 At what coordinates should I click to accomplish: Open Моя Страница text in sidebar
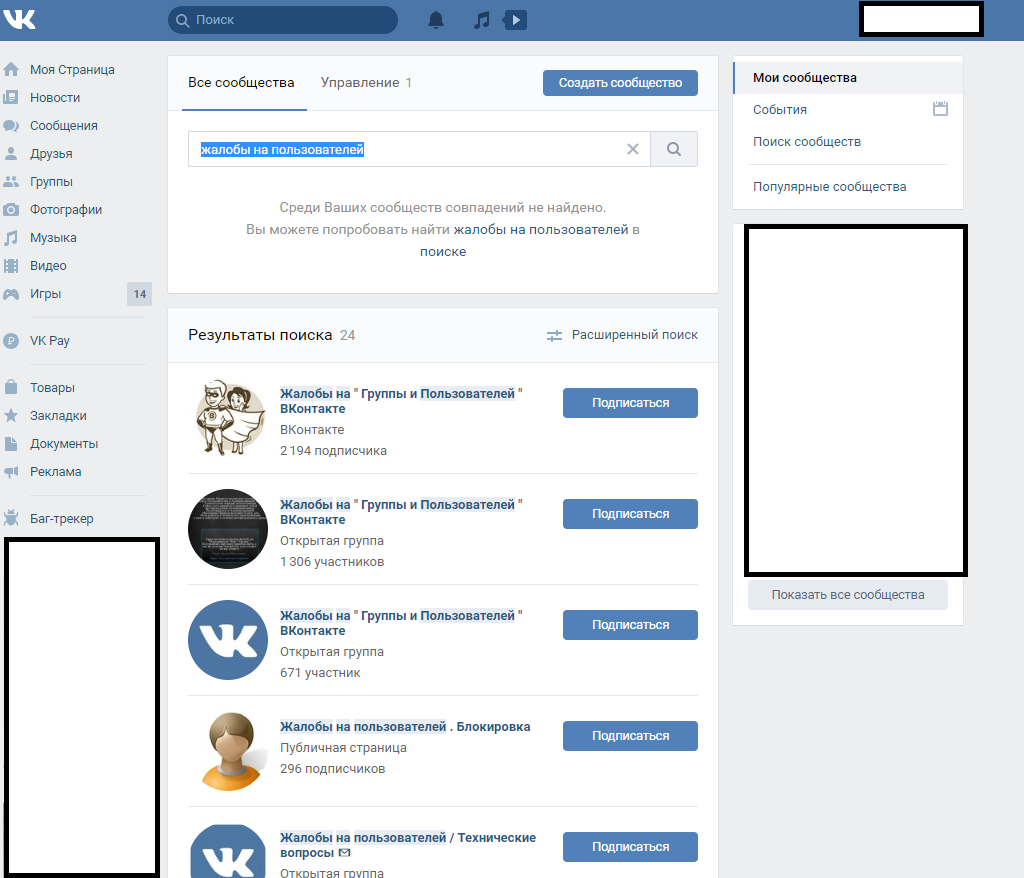pos(72,69)
